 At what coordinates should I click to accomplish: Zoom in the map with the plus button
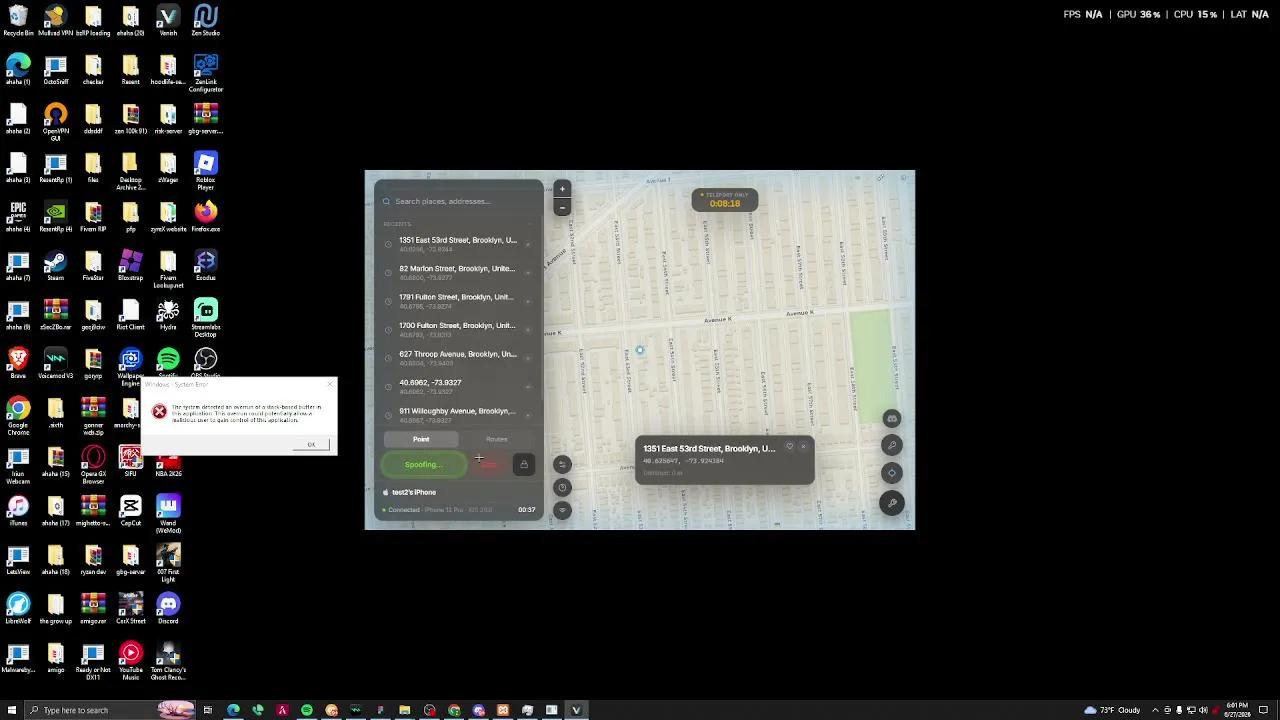tap(562, 189)
